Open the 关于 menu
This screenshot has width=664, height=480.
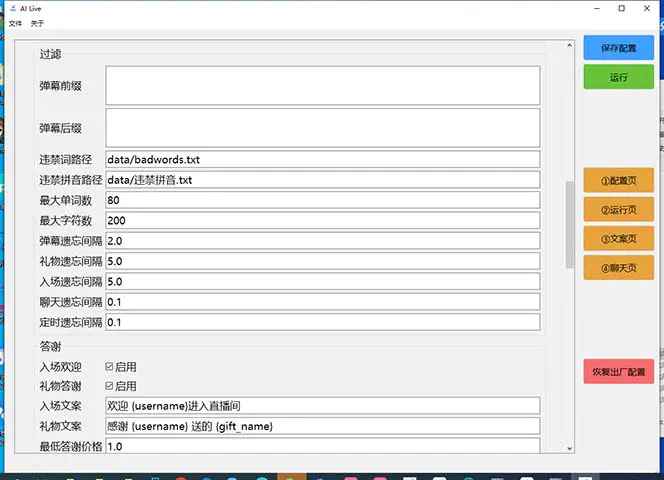37,23
